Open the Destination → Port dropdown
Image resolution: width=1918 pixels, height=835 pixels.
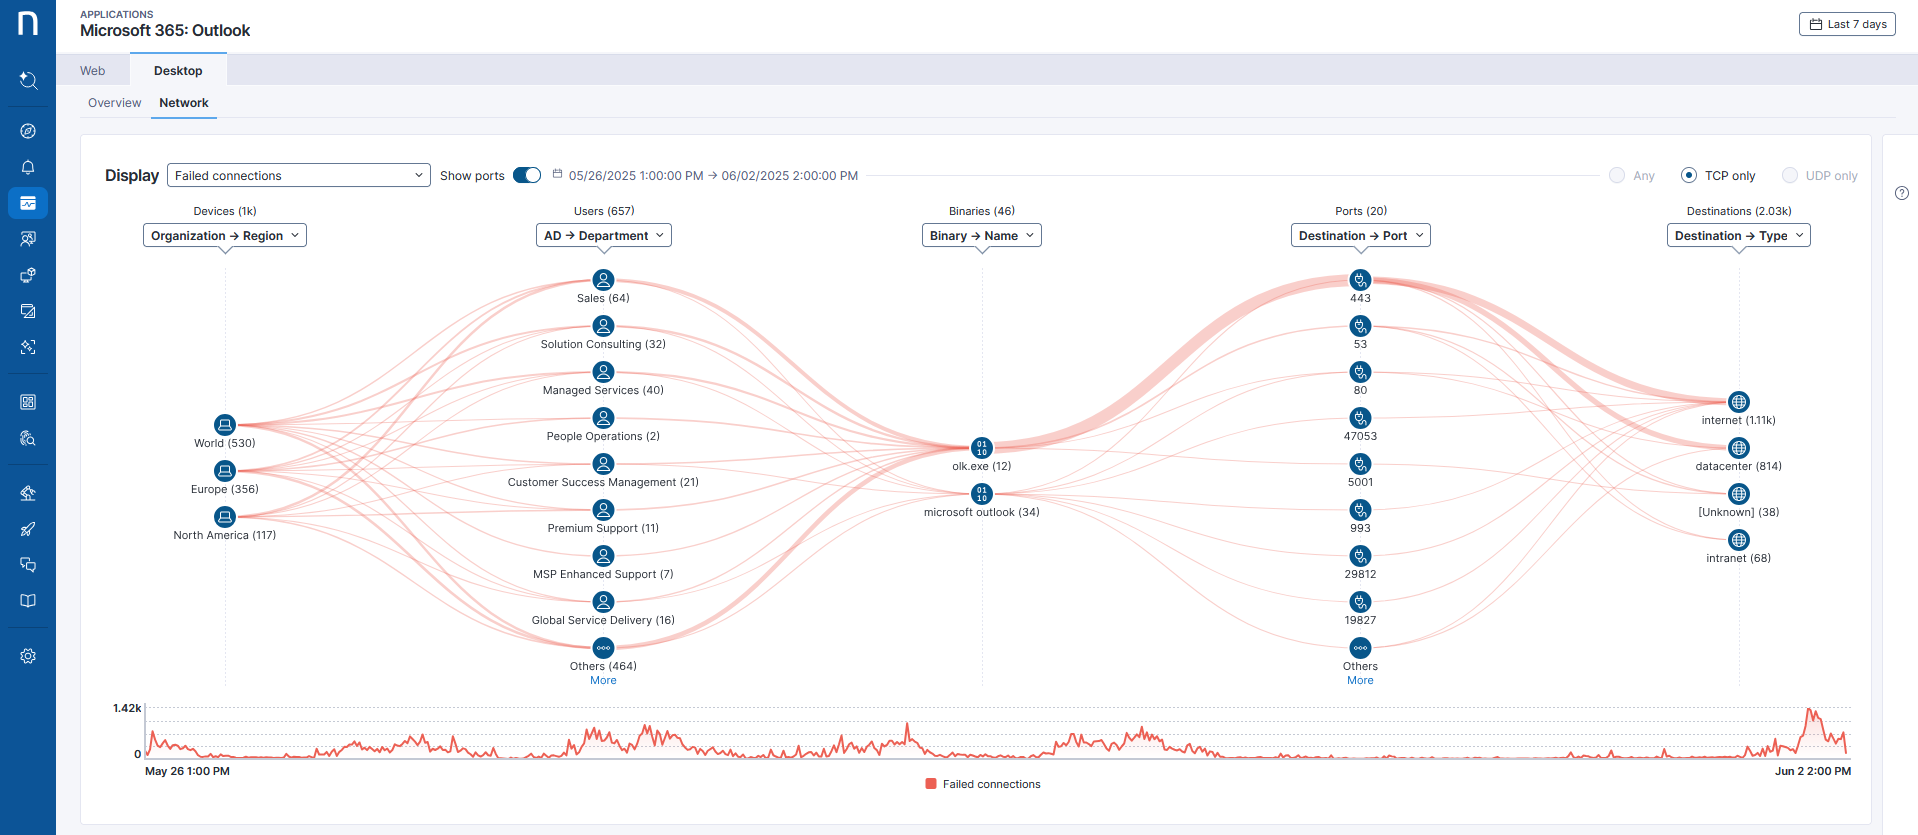[x=1360, y=235]
